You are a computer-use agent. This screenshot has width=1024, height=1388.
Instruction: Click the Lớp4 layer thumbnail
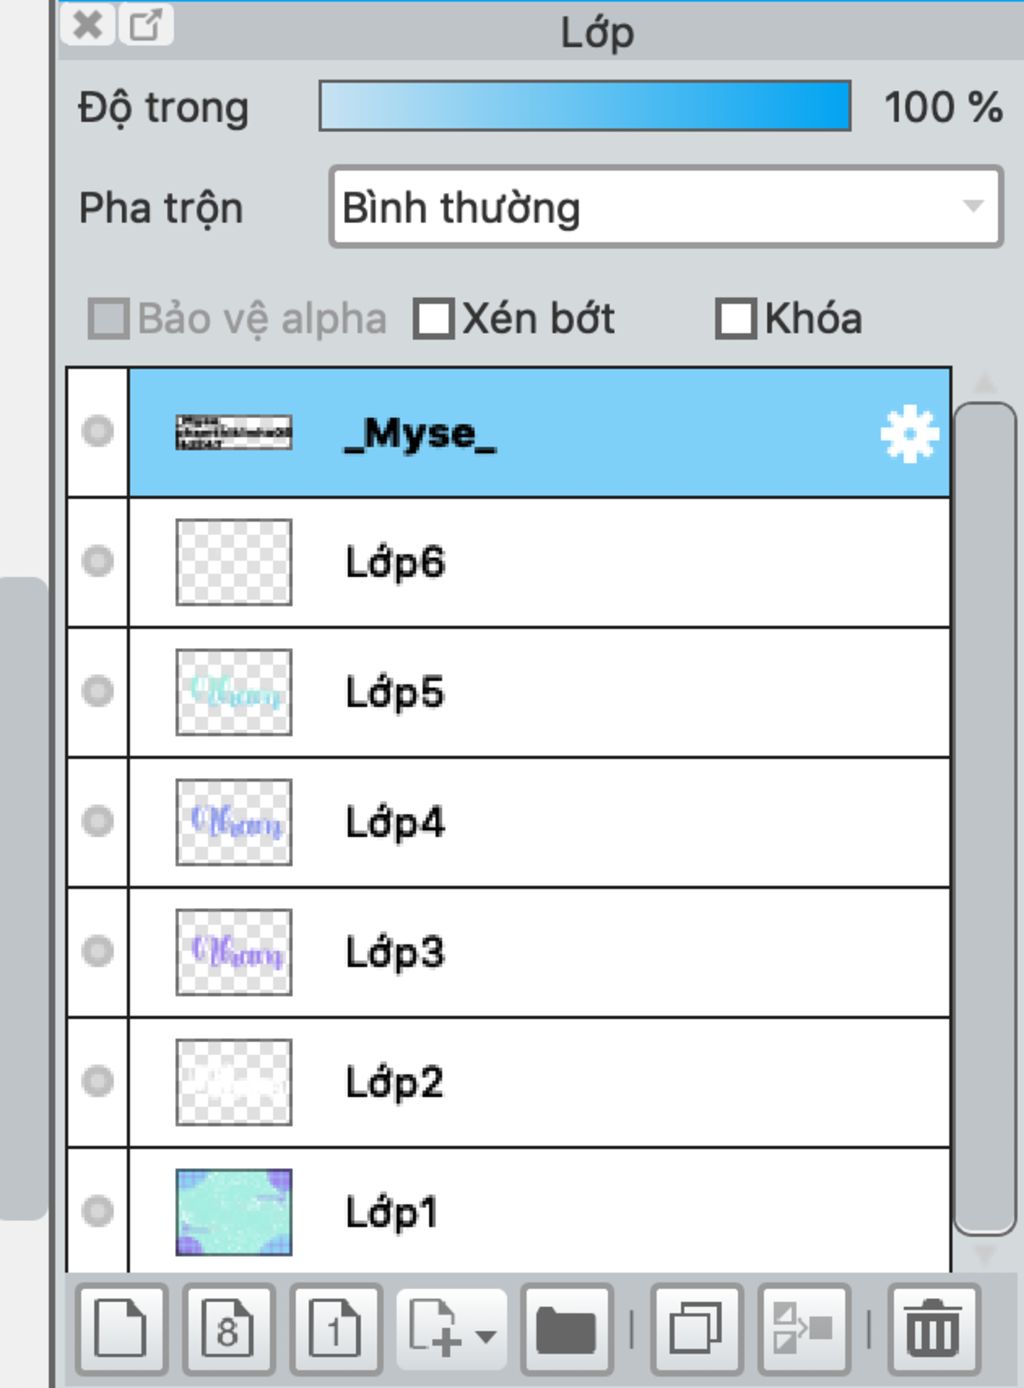click(x=234, y=822)
